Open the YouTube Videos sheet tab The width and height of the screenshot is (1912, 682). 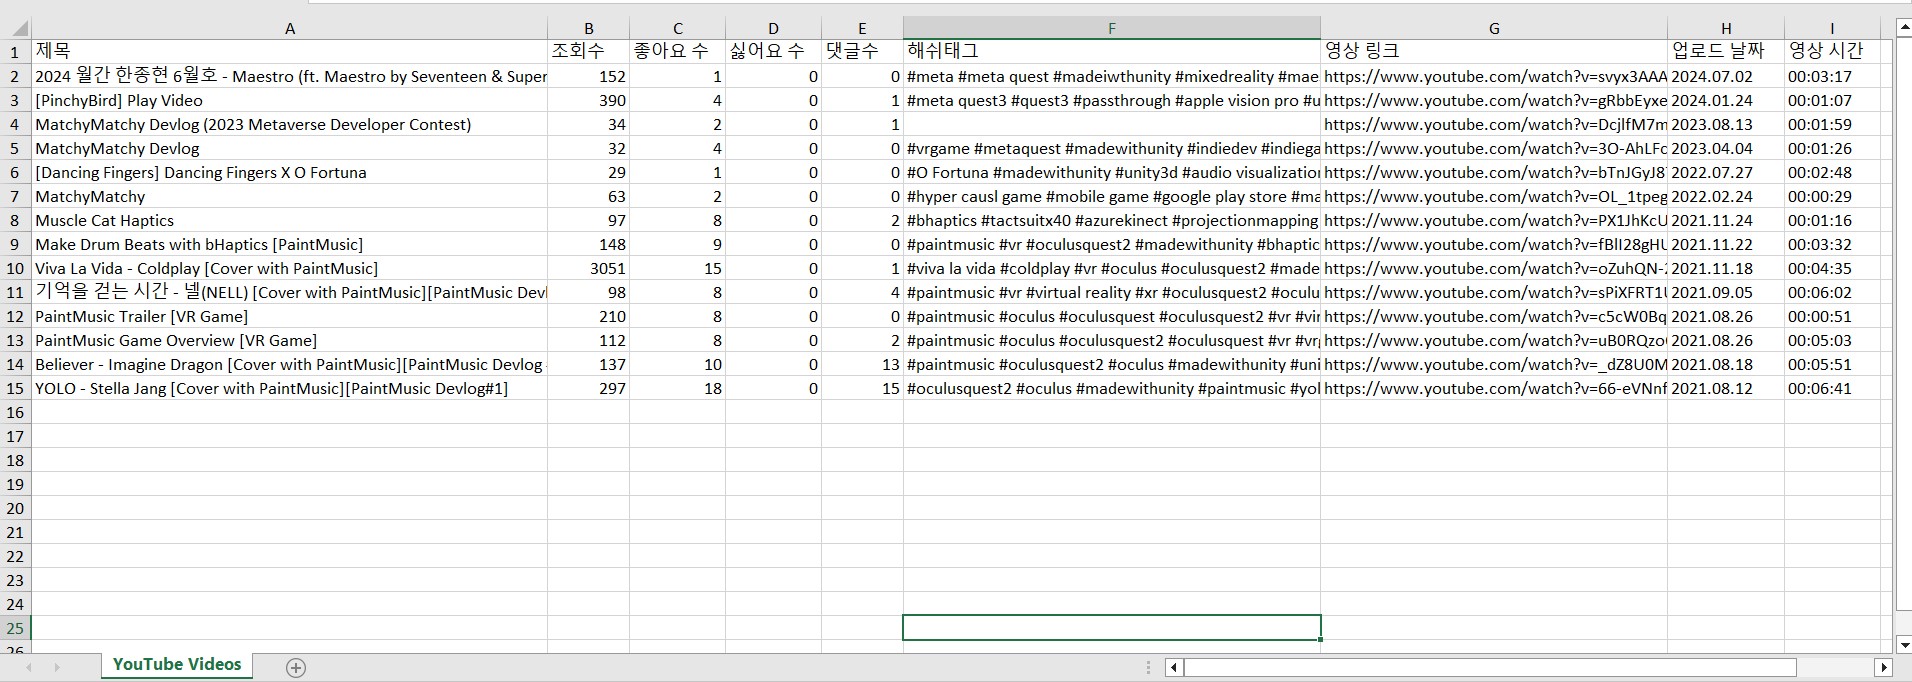177,665
